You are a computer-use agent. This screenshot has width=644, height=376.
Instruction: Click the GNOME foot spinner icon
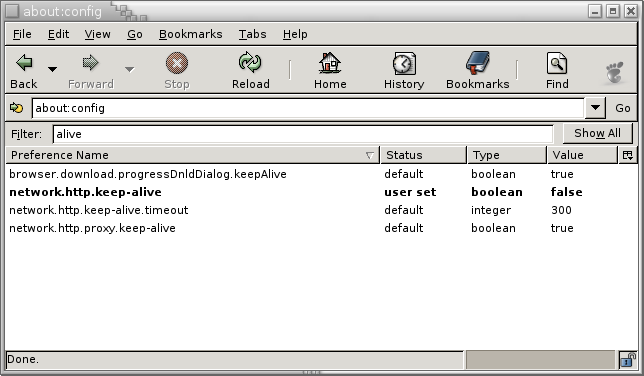(x=615, y=72)
